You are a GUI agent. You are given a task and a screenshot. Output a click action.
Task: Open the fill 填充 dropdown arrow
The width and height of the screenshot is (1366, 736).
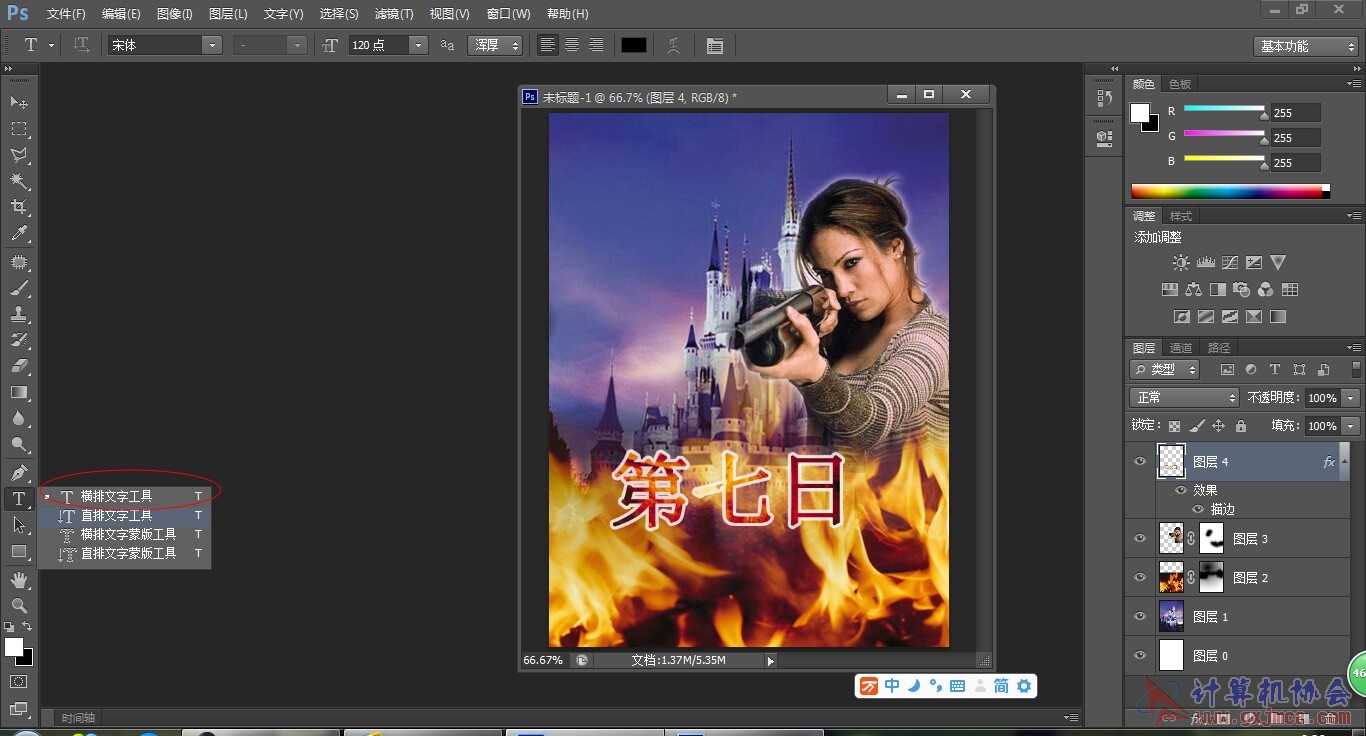(x=1351, y=426)
